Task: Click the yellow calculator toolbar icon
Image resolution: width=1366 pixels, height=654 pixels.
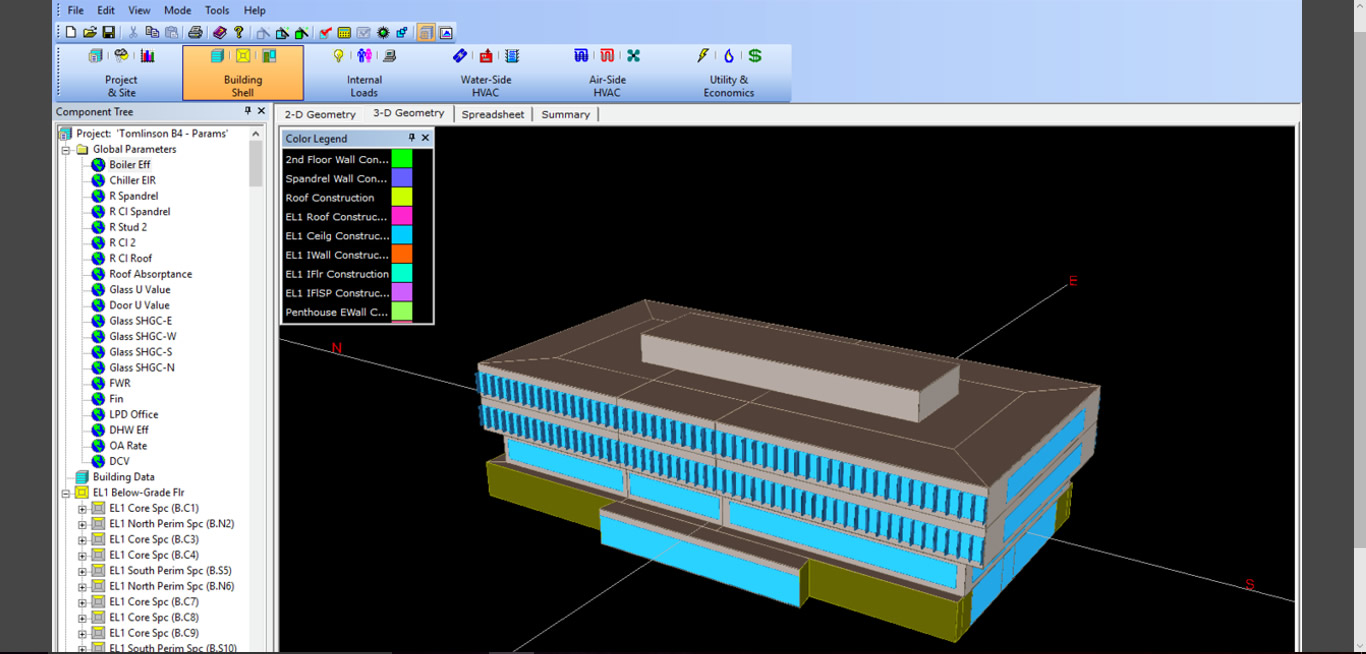Action: (x=344, y=32)
